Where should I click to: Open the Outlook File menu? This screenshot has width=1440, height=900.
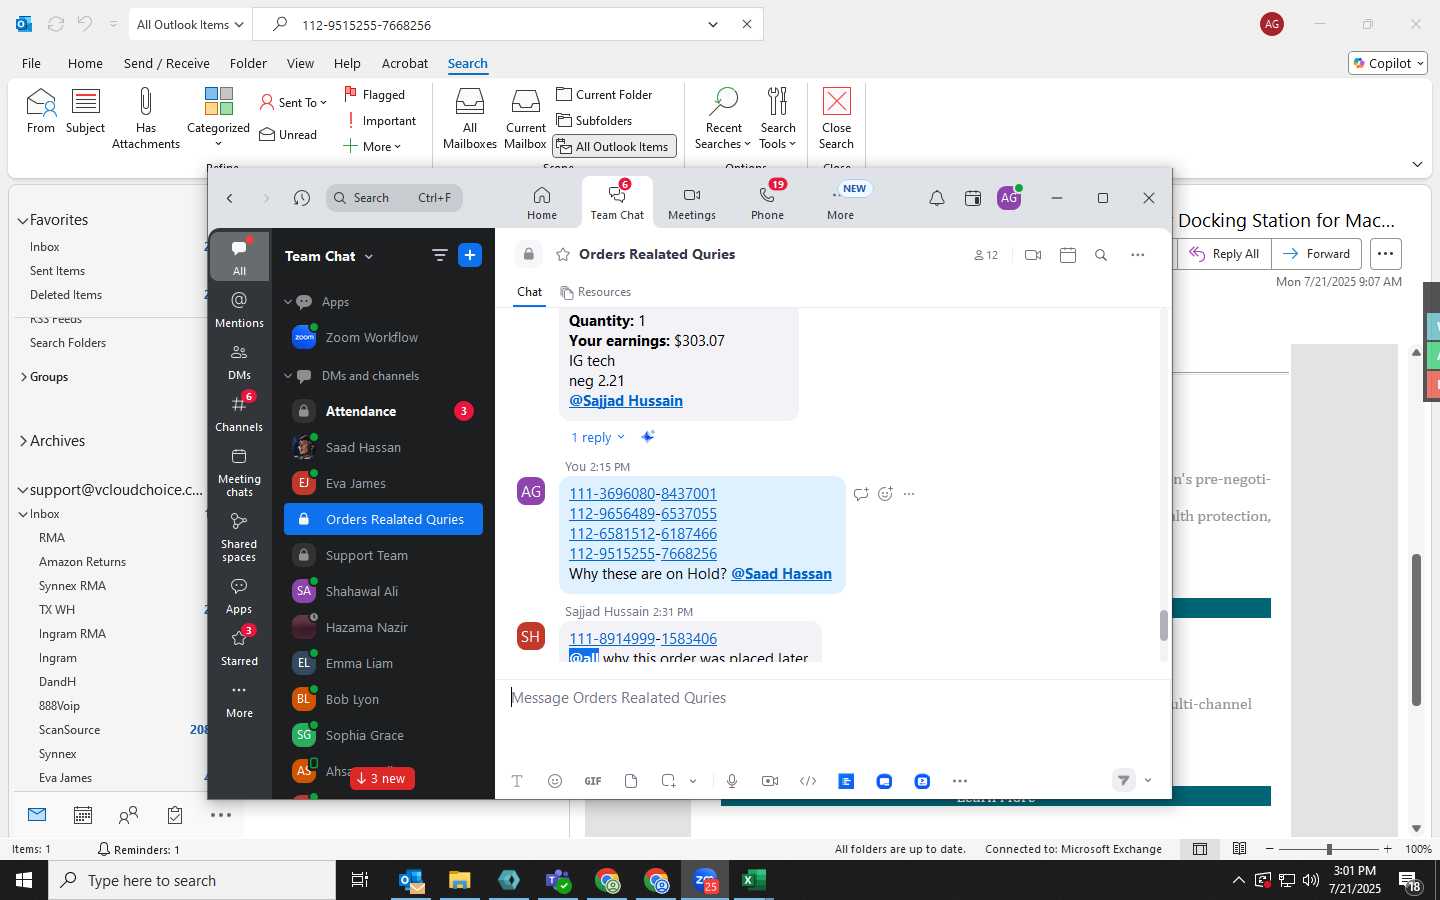pos(31,63)
